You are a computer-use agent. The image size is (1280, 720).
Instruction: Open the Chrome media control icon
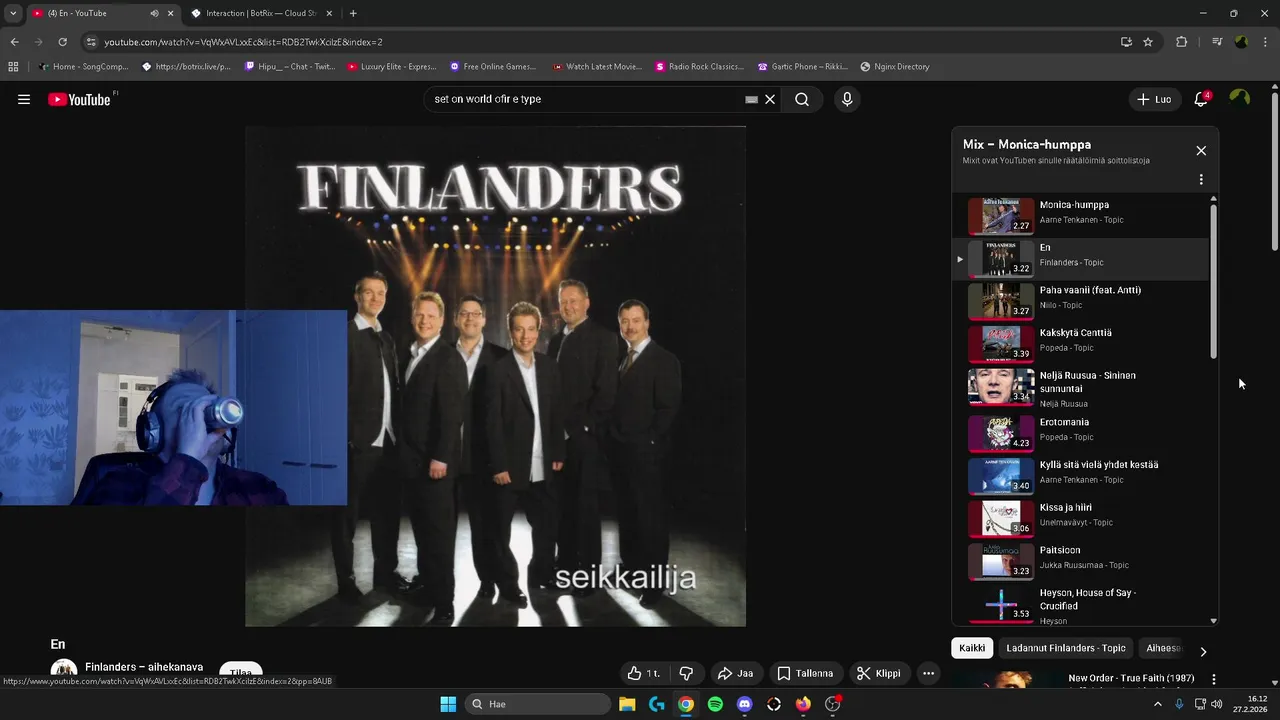(x=1217, y=42)
